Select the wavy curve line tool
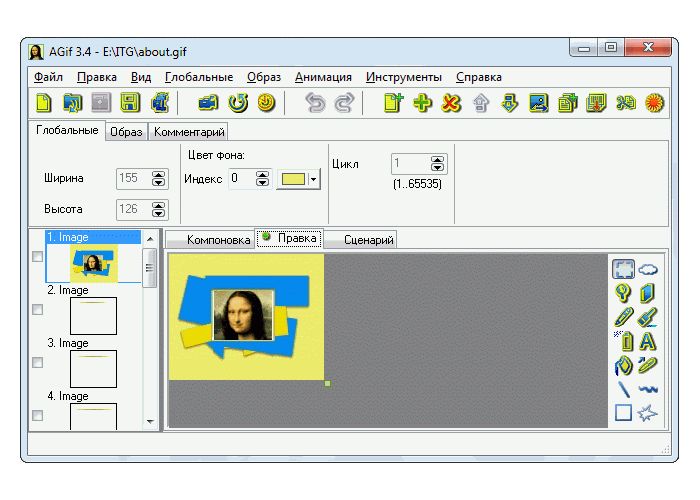Screen dimensions: 700x500 (648, 389)
